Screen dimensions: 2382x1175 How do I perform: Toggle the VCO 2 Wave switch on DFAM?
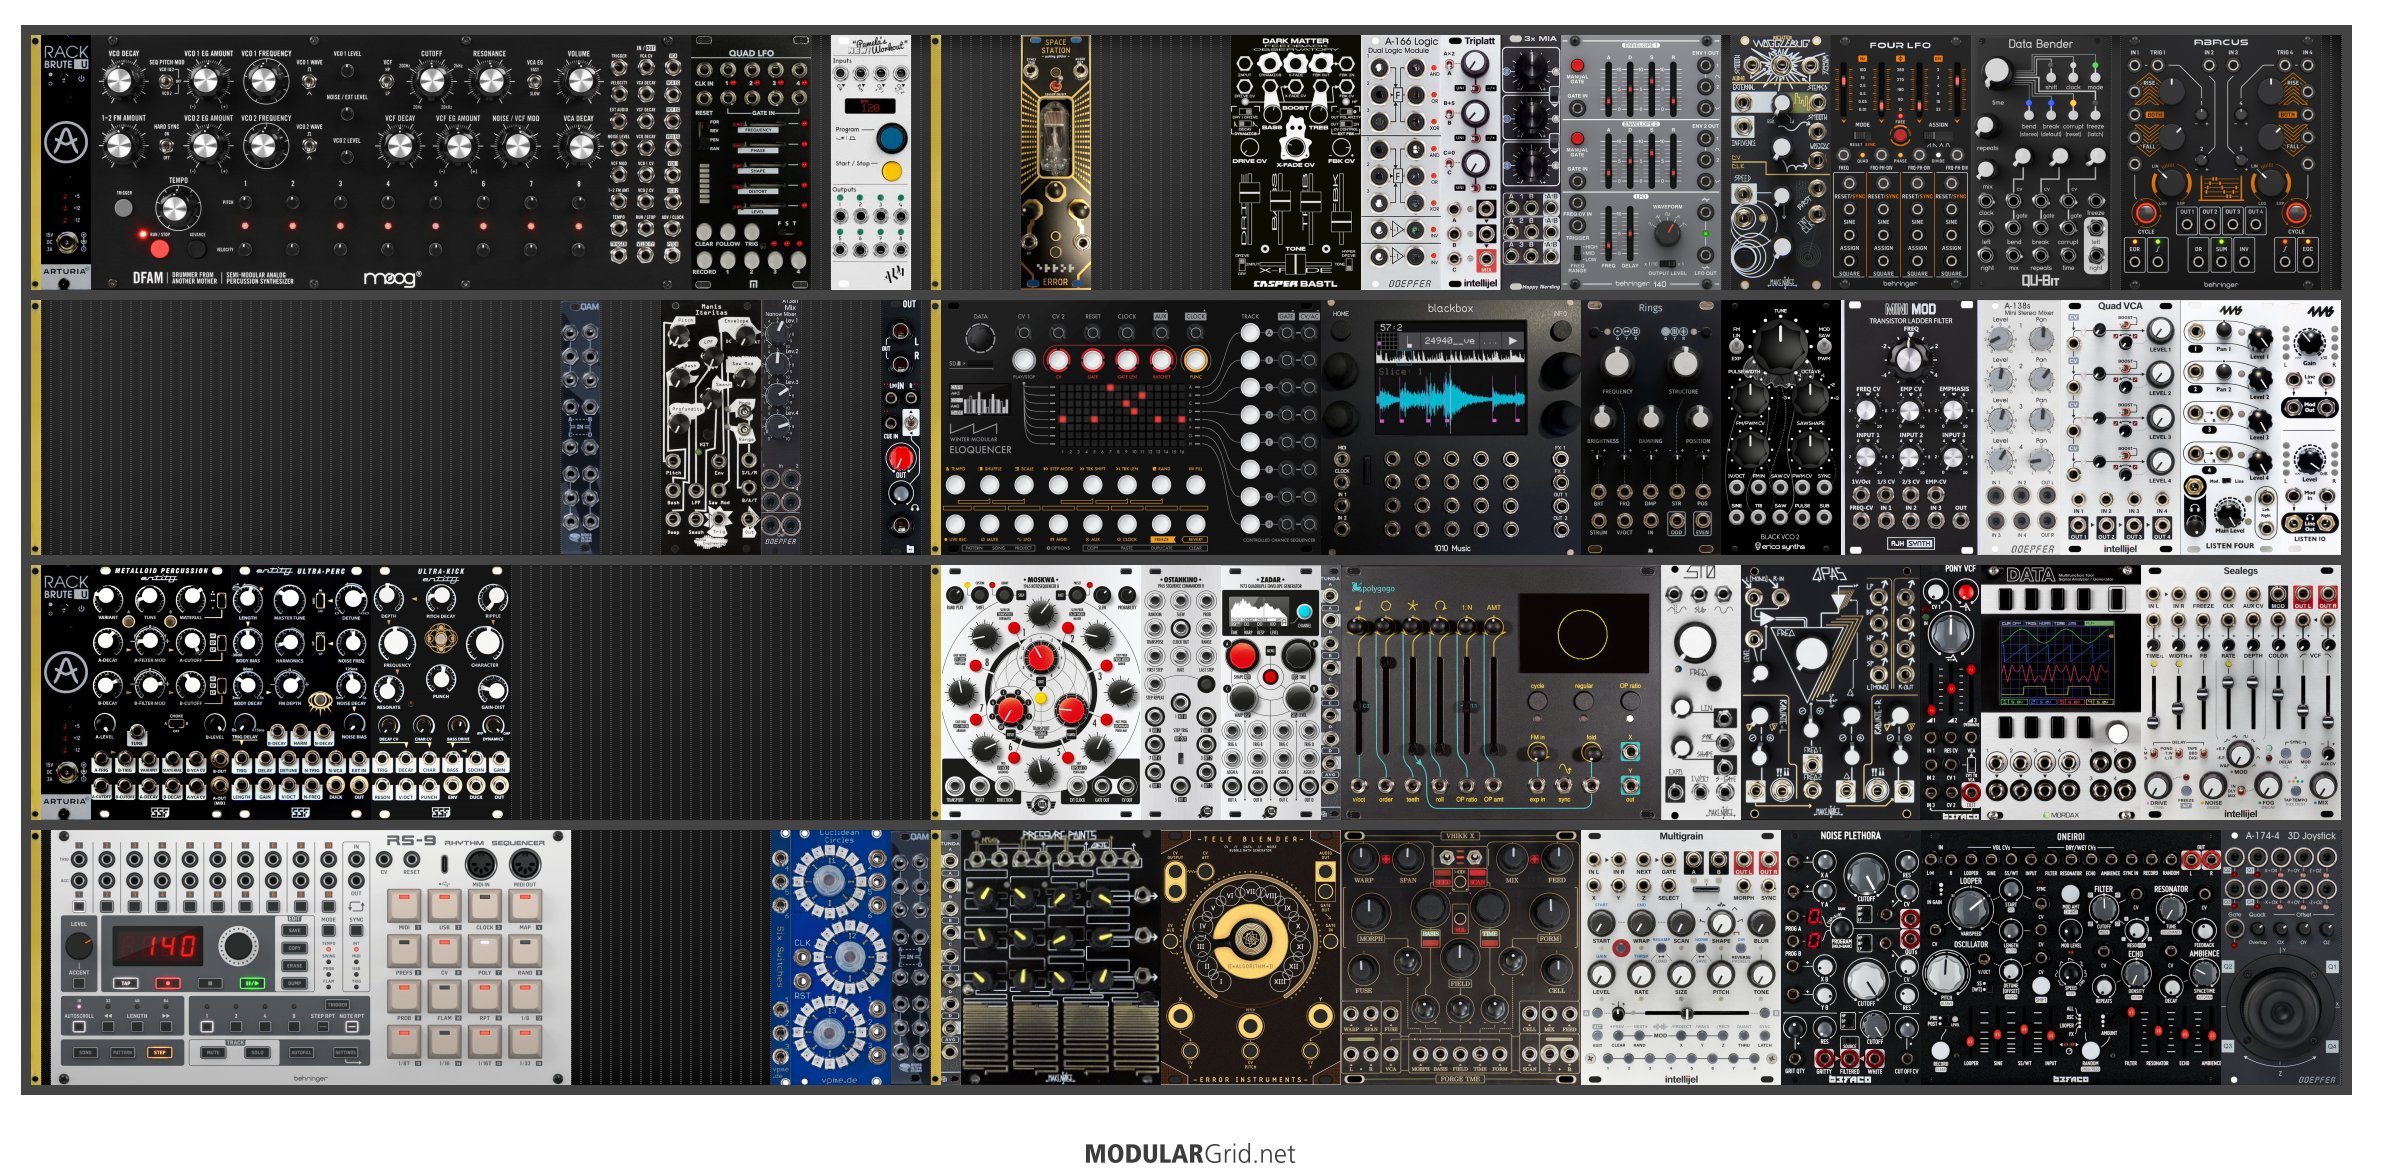point(309,145)
